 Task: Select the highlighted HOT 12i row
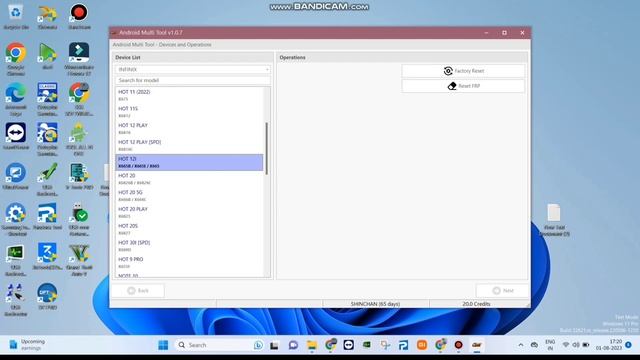[189, 162]
